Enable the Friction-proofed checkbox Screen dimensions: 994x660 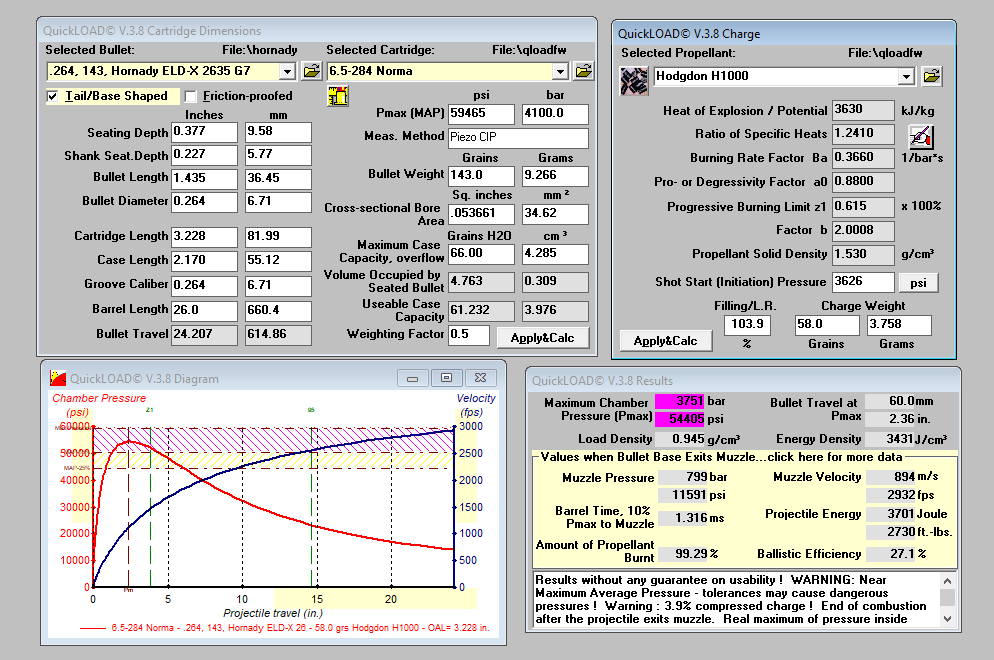pos(191,97)
